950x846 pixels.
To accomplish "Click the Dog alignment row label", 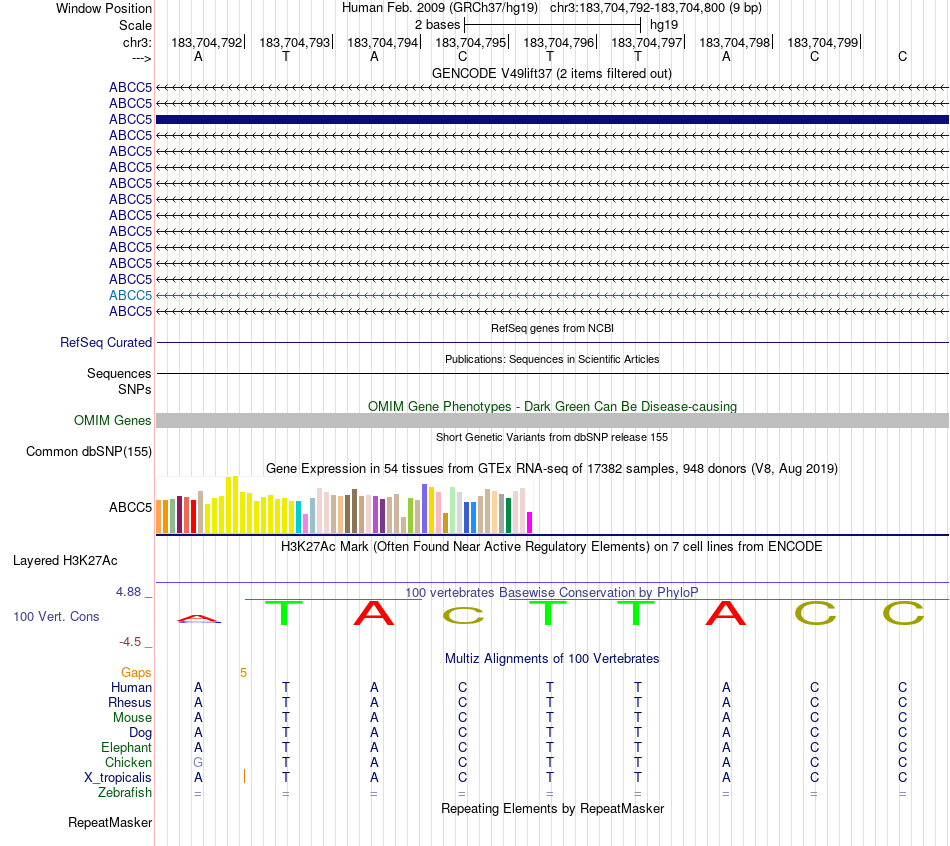I will click(141, 733).
